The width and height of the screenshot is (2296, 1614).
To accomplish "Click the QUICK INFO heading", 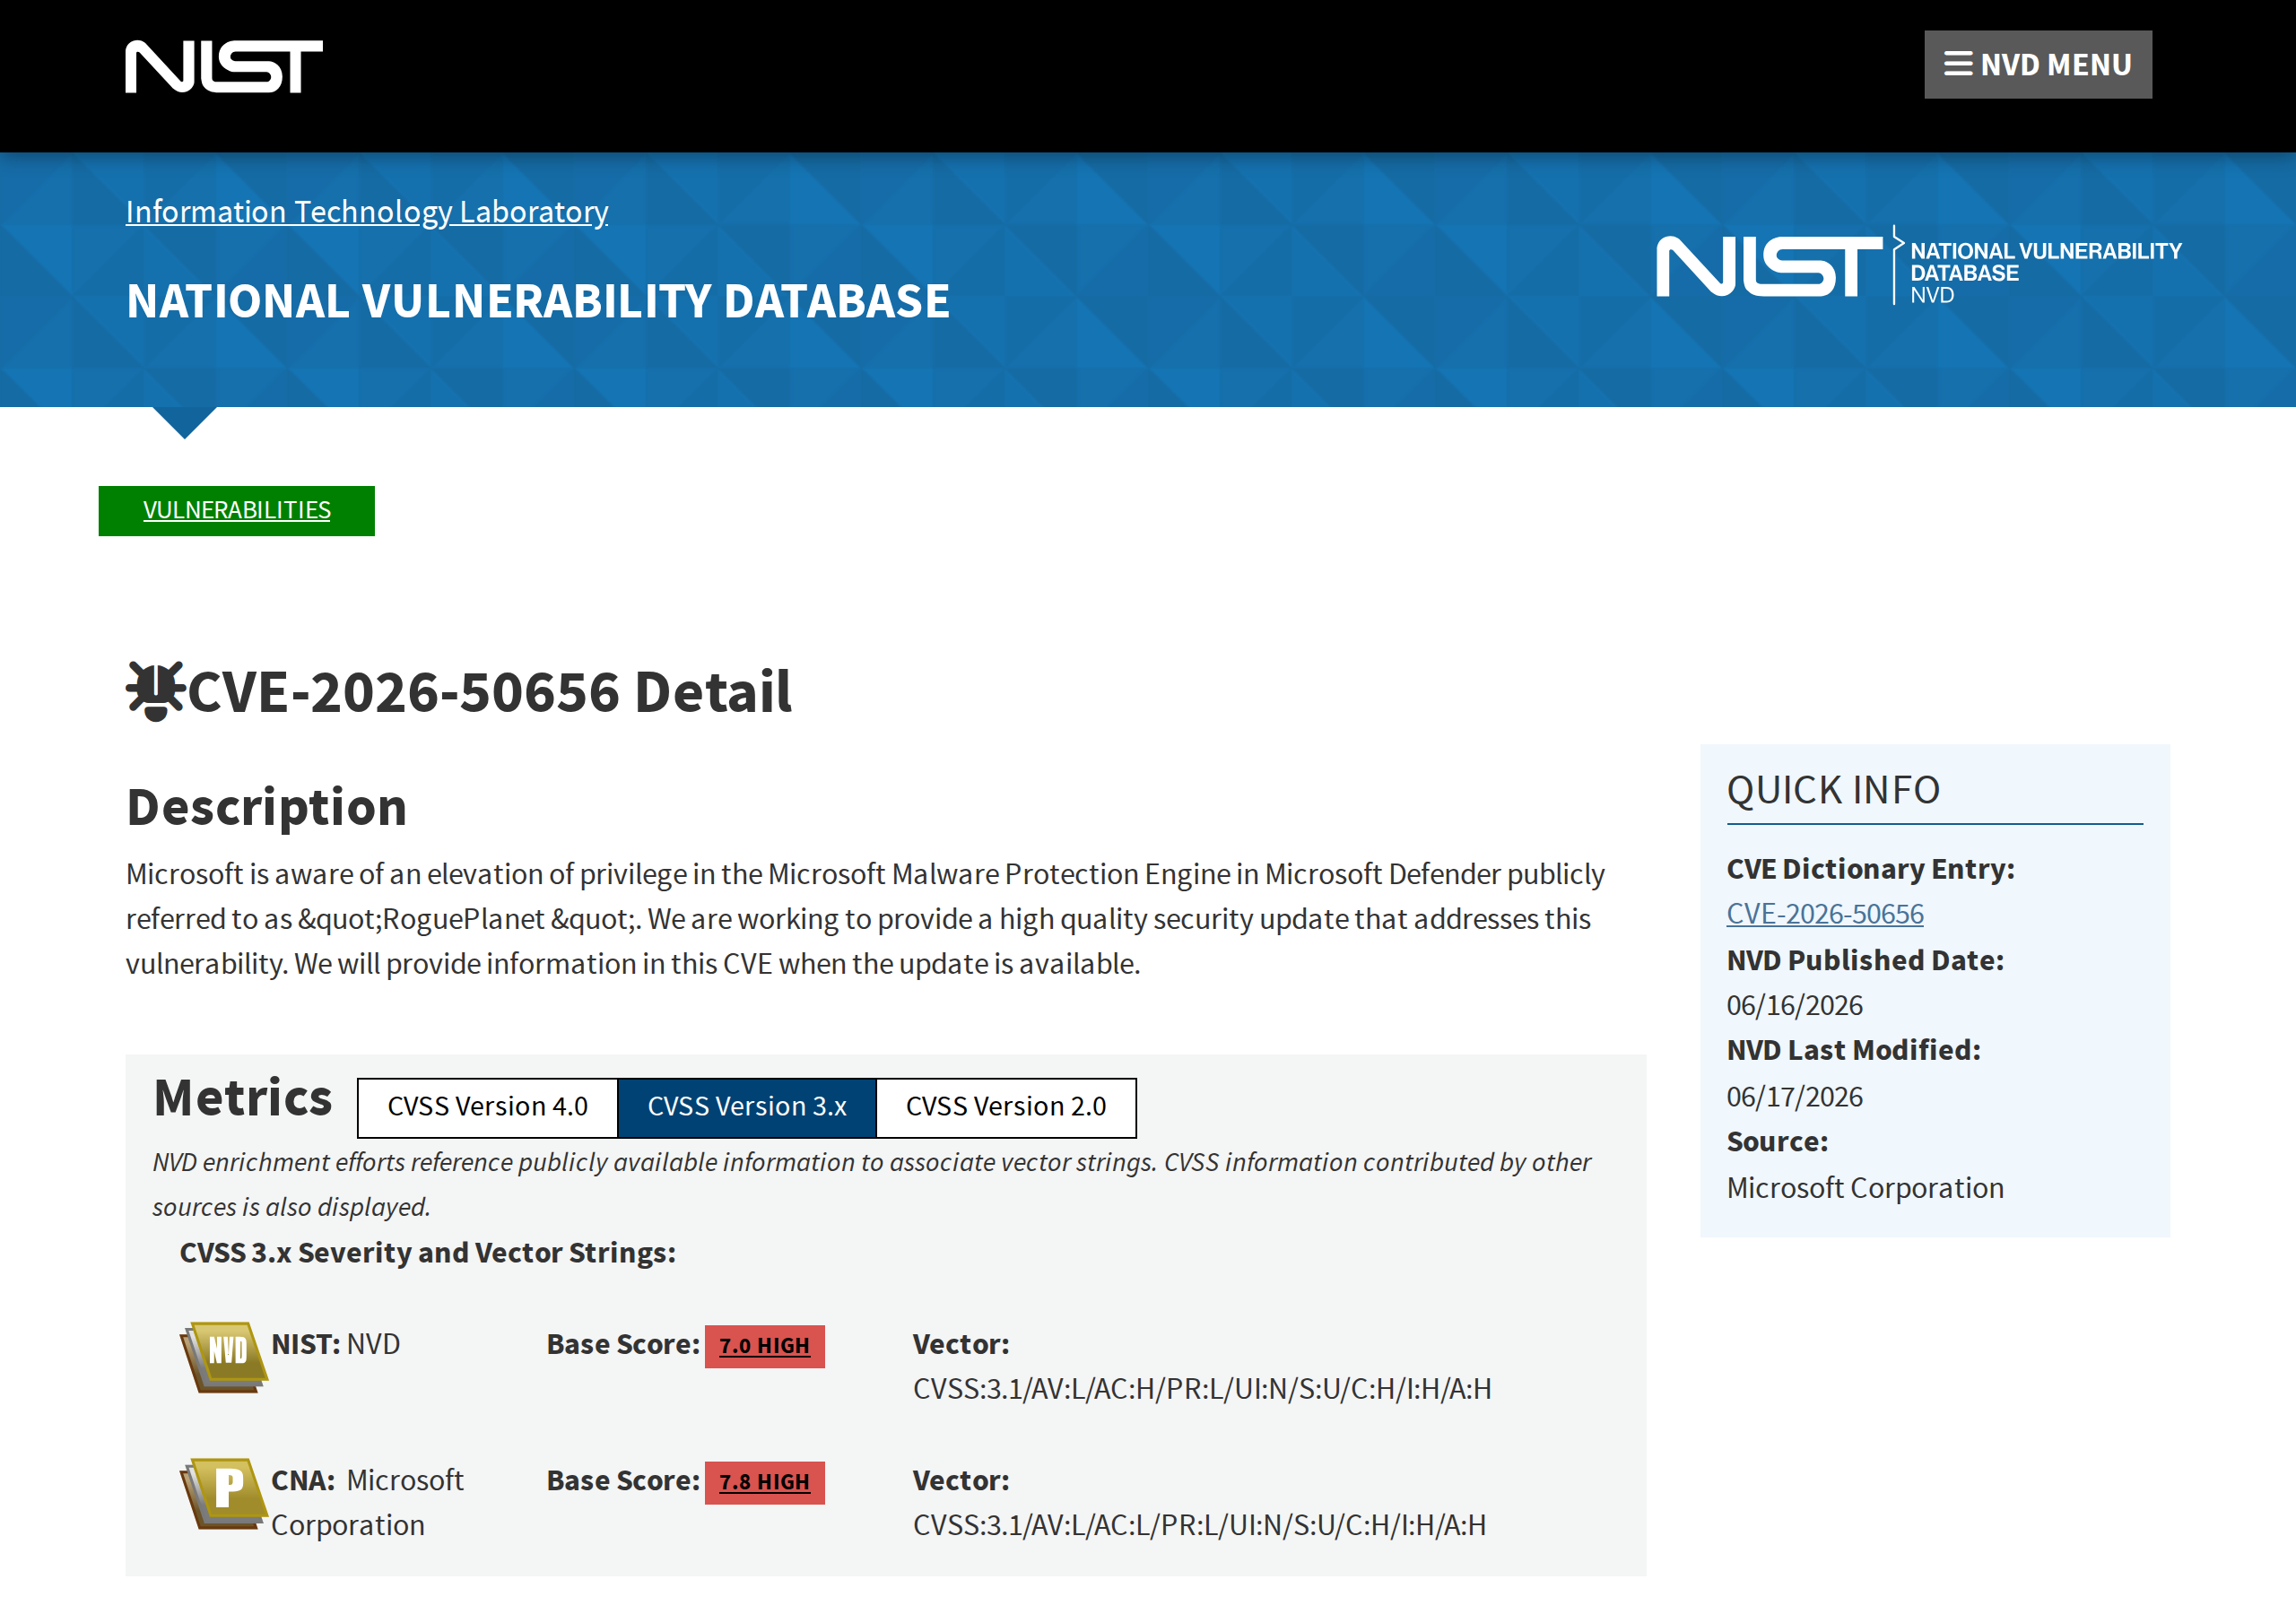I will pos(1833,790).
